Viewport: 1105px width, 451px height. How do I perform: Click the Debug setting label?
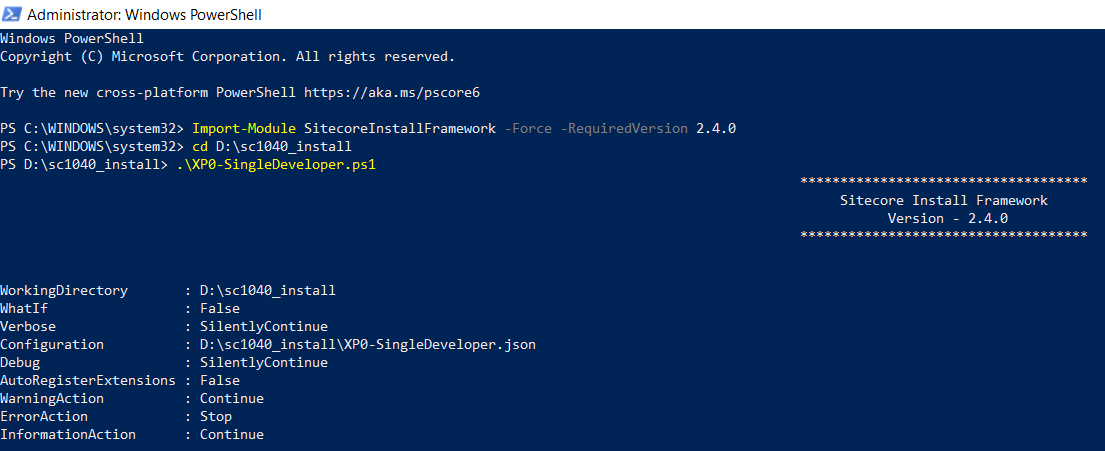click(x=20, y=362)
